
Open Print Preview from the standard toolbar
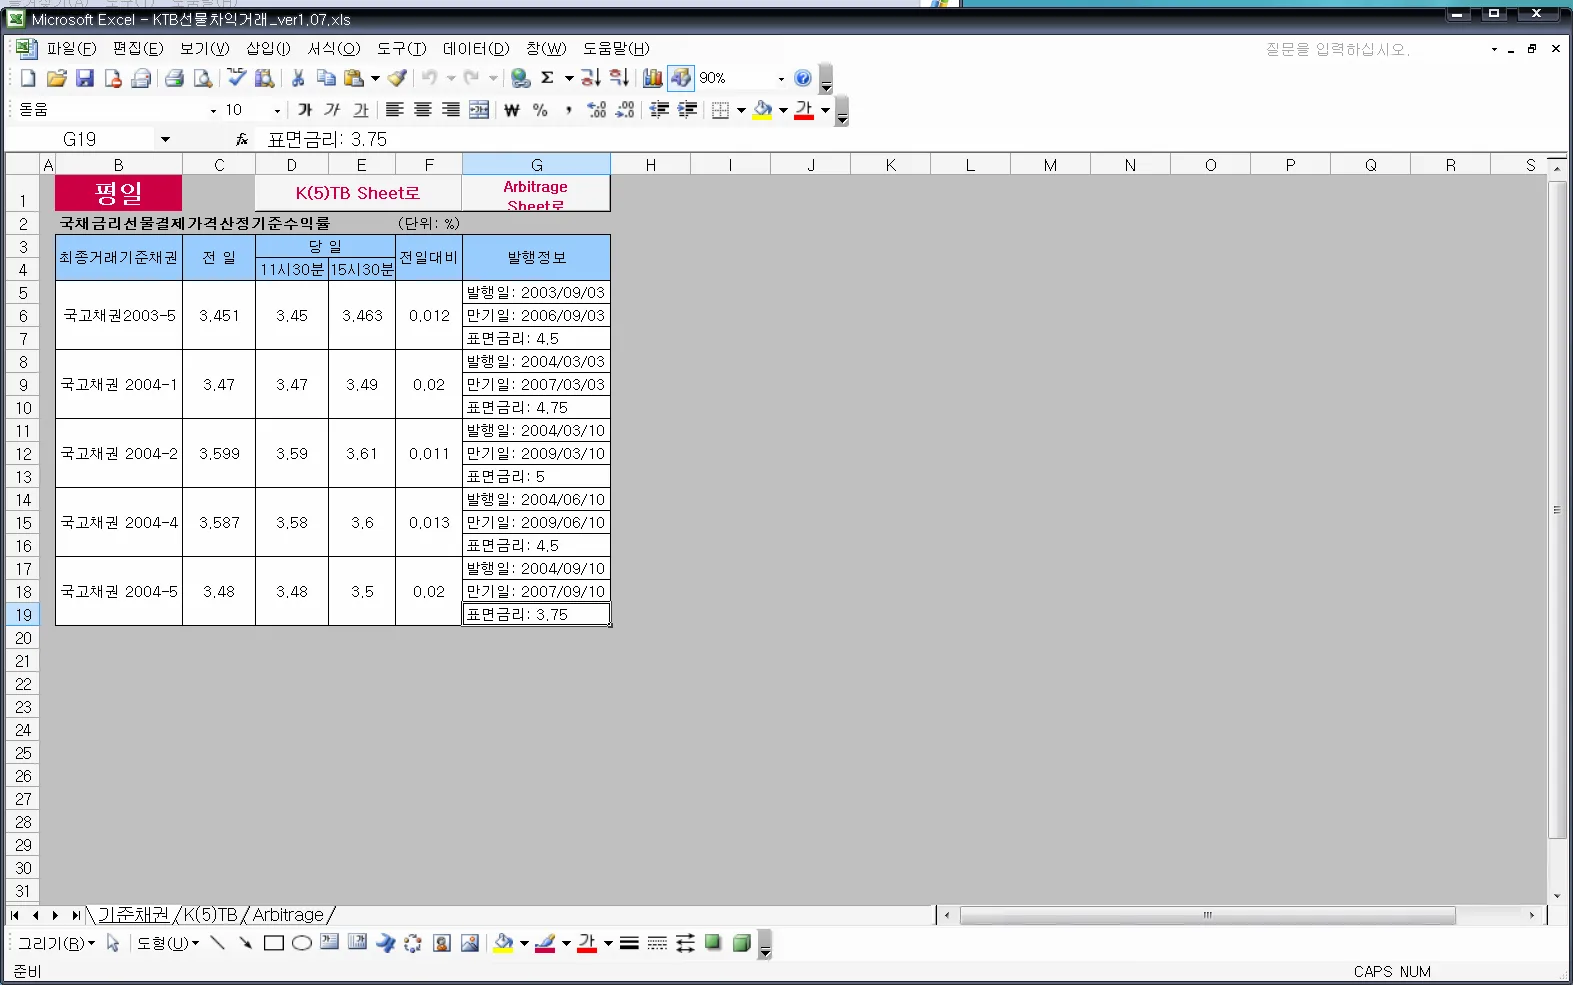203,78
